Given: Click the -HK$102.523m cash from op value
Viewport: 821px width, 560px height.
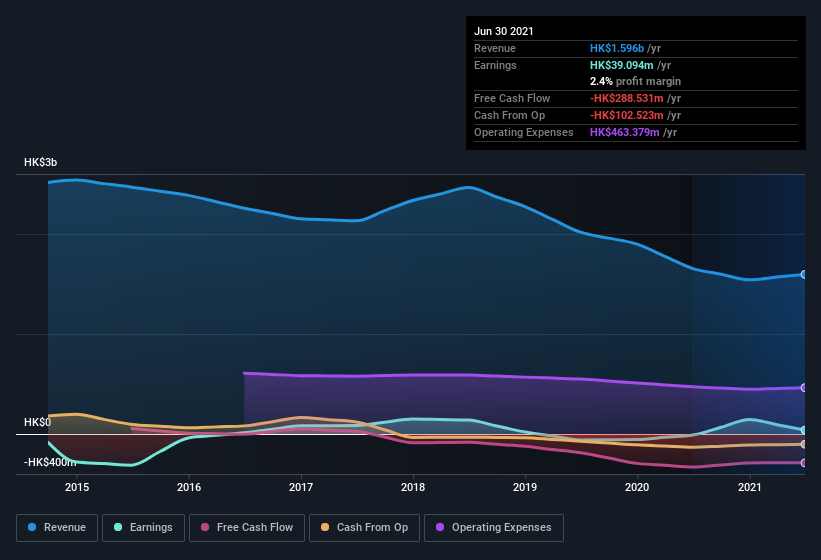Looking at the screenshot, I should (x=627, y=115).
